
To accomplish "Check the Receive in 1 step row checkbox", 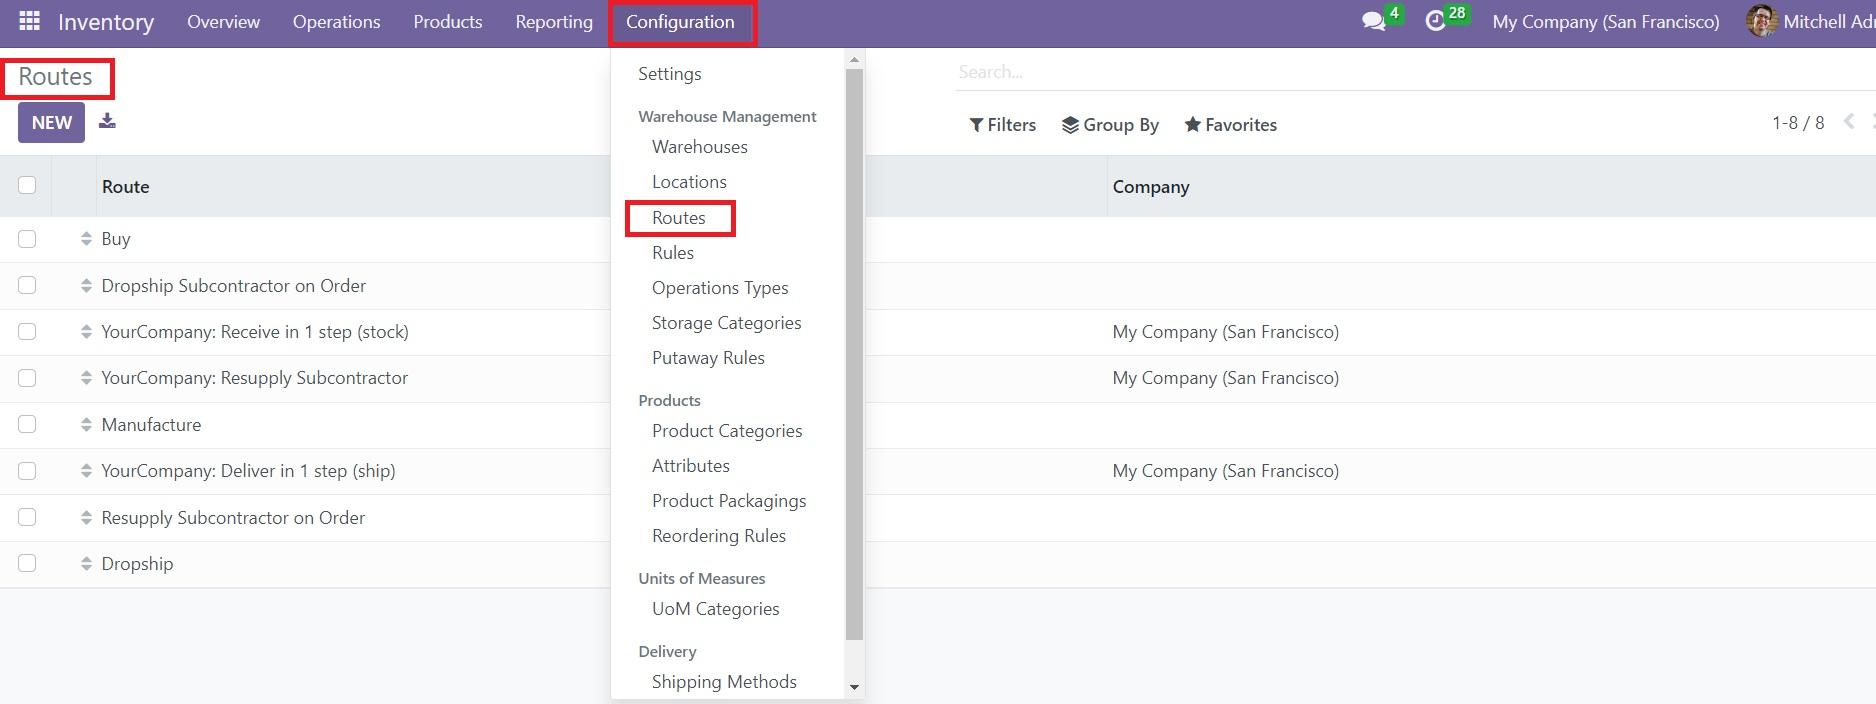I will tap(27, 332).
